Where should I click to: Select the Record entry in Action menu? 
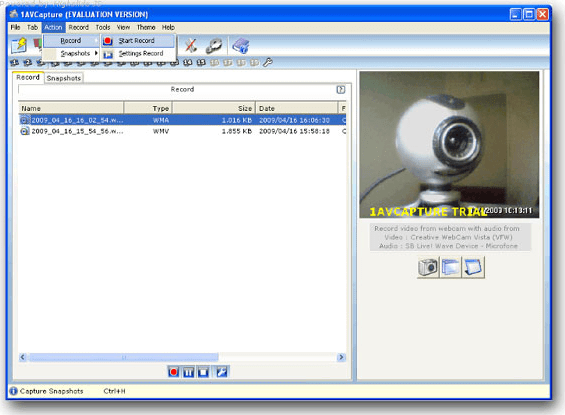71,41
